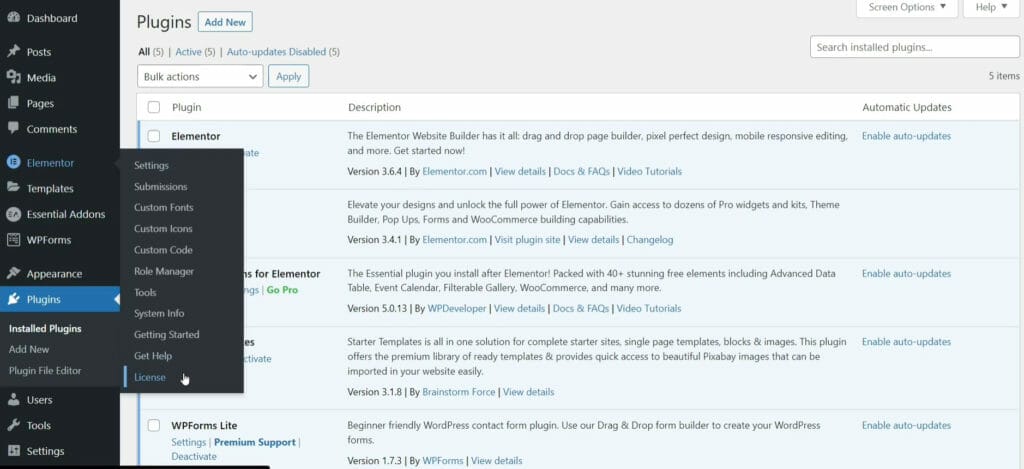Click the Comments bubble icon

click(14, 129)
